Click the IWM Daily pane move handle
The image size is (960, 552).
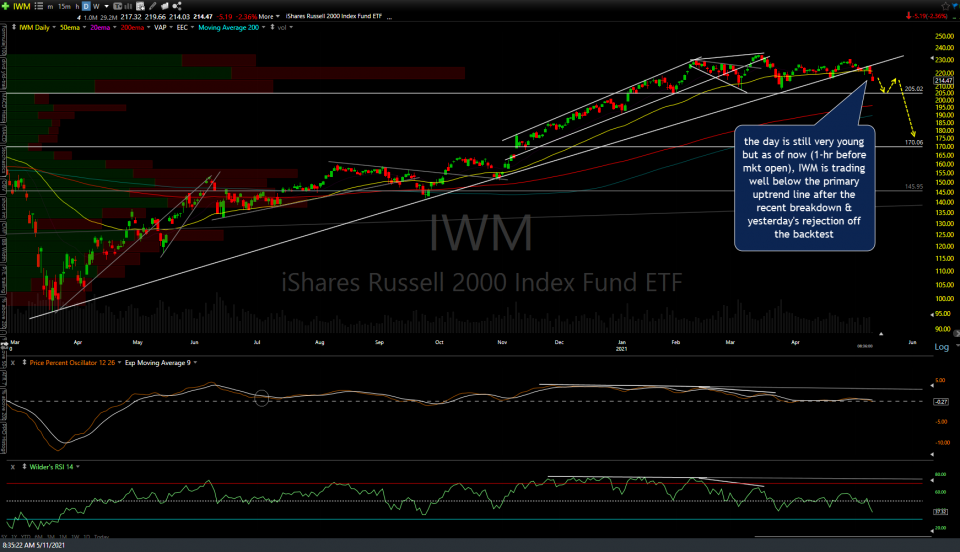pyautogui.click(x=14, y=28)
